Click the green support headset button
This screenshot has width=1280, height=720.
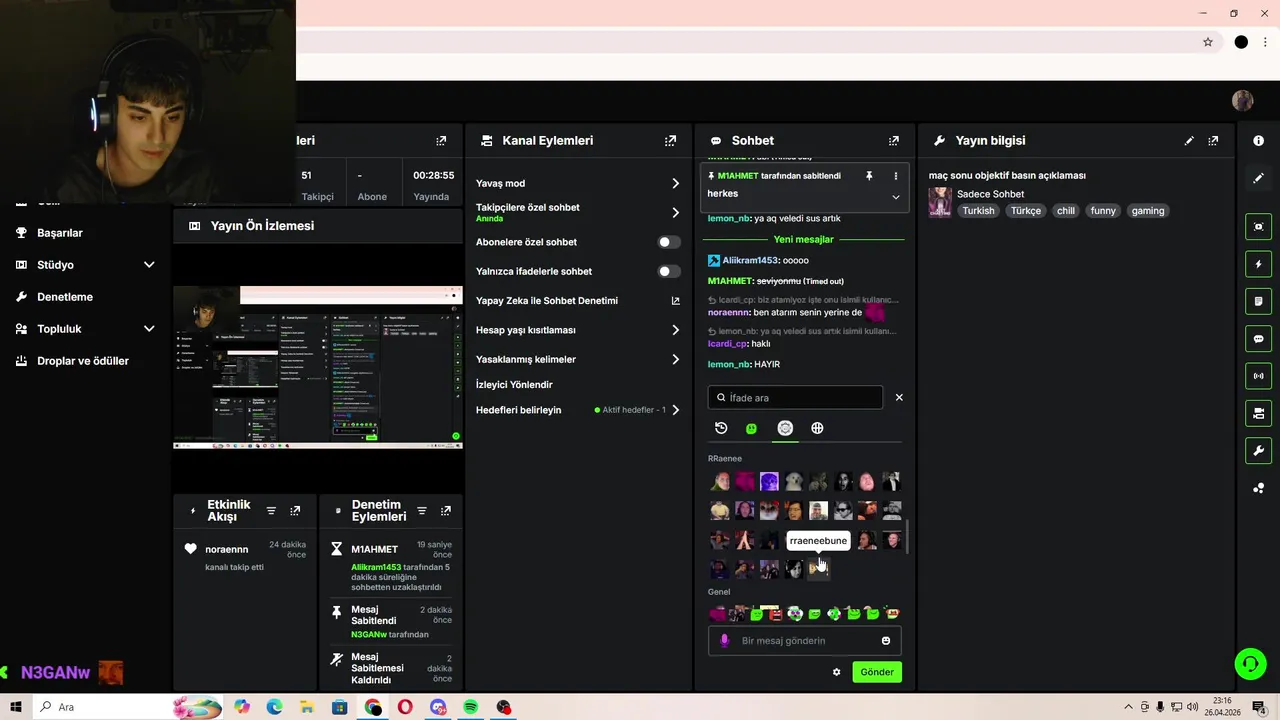click(x=1249, y=663)
